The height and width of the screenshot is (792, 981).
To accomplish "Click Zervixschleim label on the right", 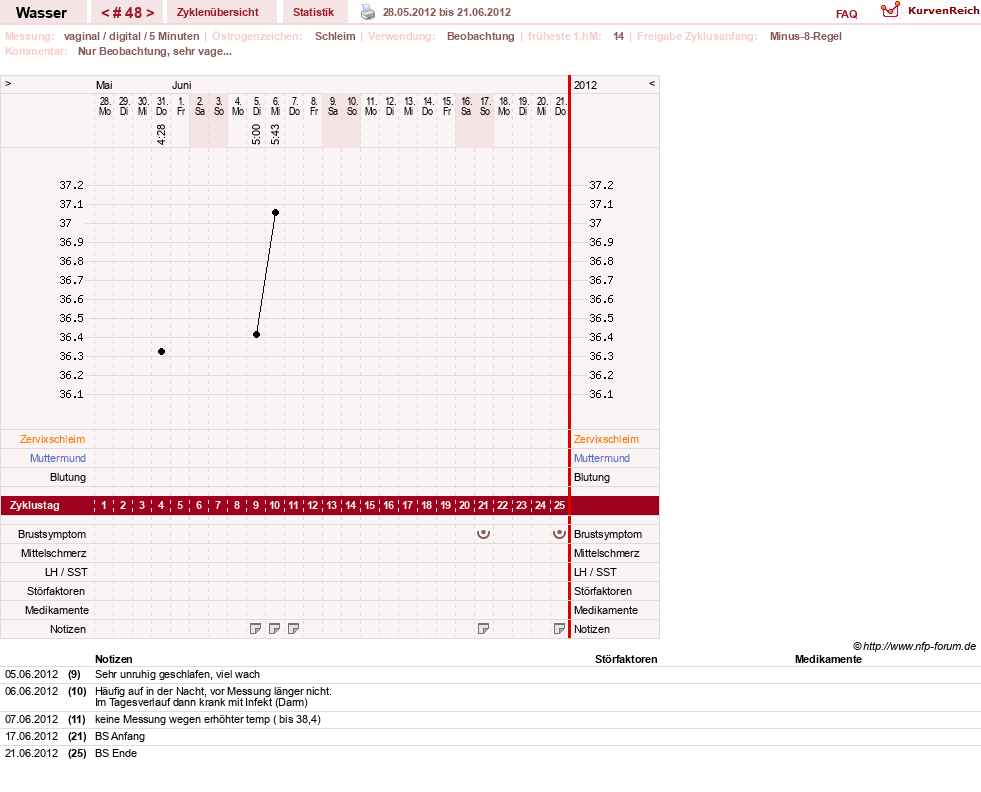I will (x=606, y=439).
